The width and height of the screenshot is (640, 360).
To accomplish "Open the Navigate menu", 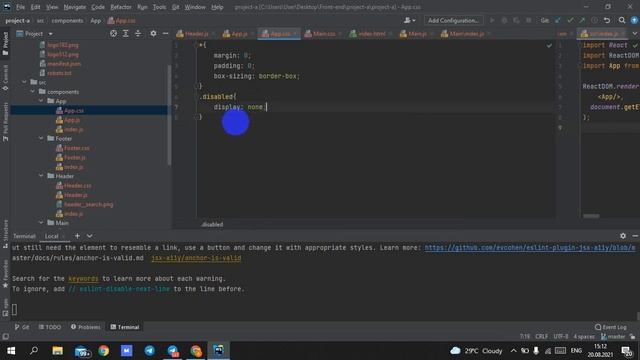I will click(75, 7).
